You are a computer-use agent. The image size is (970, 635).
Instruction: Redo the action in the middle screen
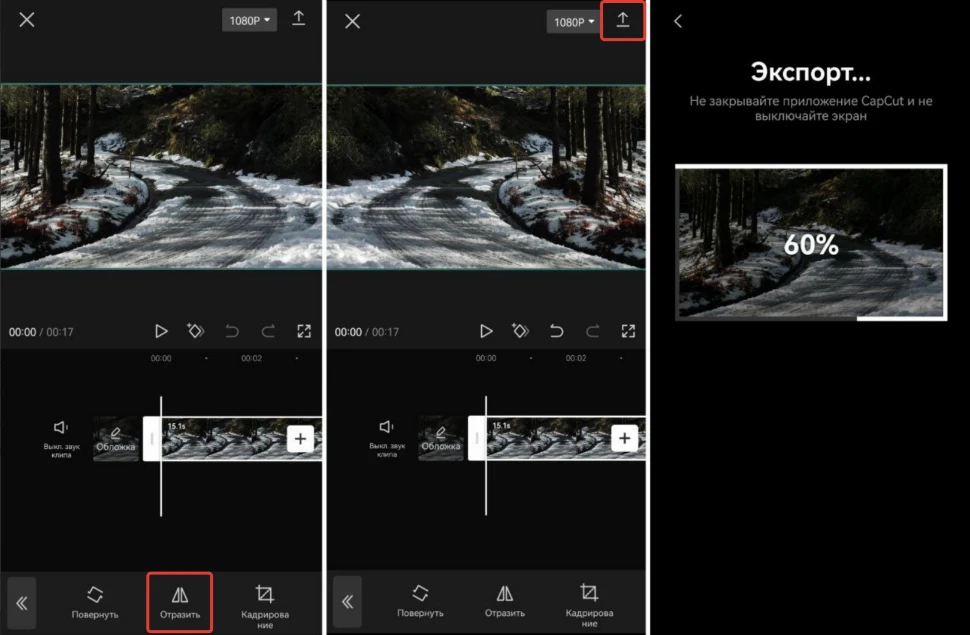click(593, 331)
